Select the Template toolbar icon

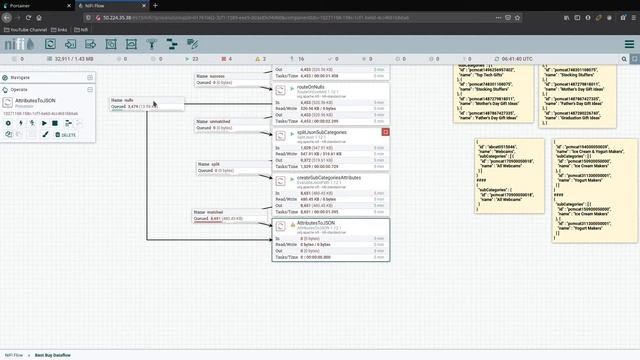tap(172, 44)
